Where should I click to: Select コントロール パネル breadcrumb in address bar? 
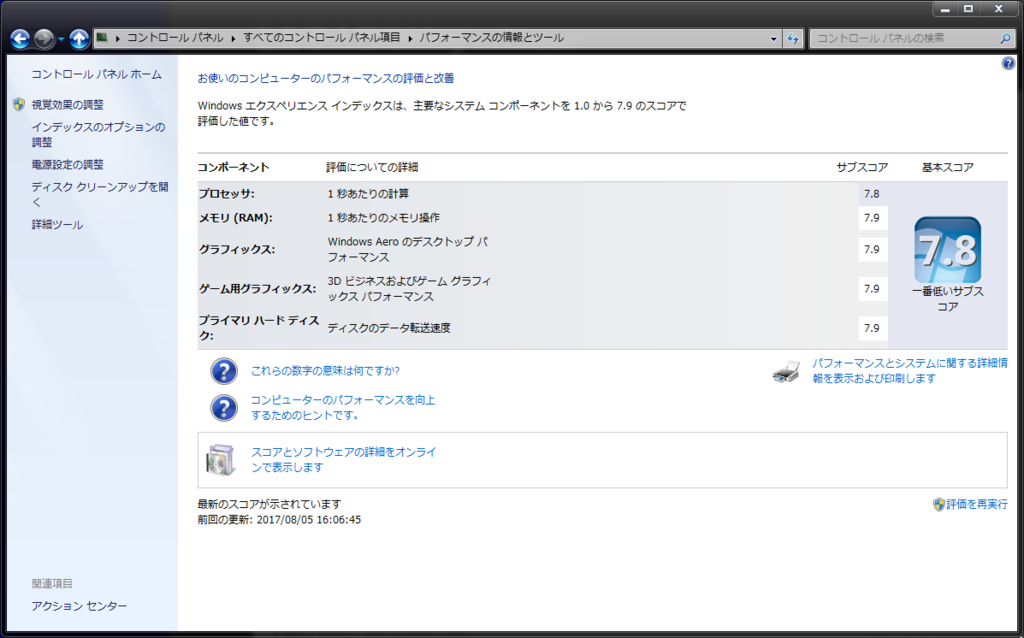click(175, 38)
